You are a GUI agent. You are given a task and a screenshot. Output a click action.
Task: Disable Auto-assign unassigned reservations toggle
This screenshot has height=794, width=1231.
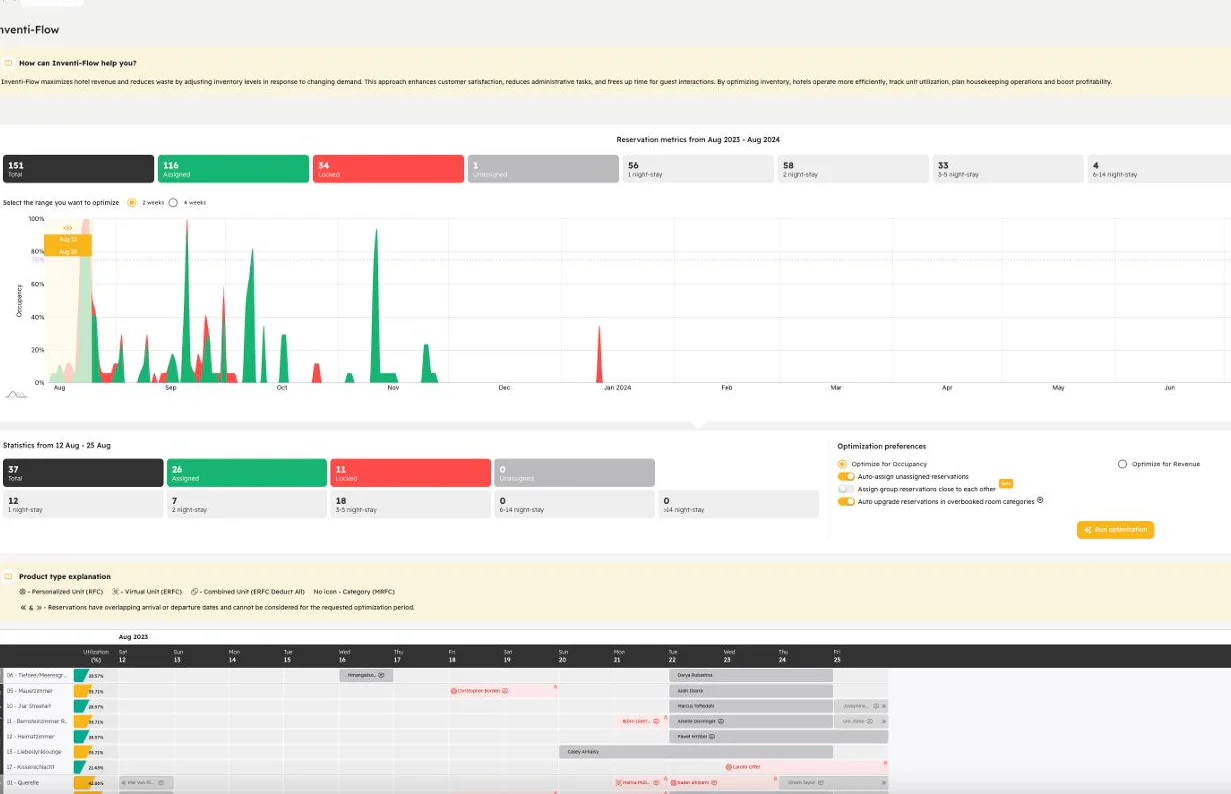point(846,477)
